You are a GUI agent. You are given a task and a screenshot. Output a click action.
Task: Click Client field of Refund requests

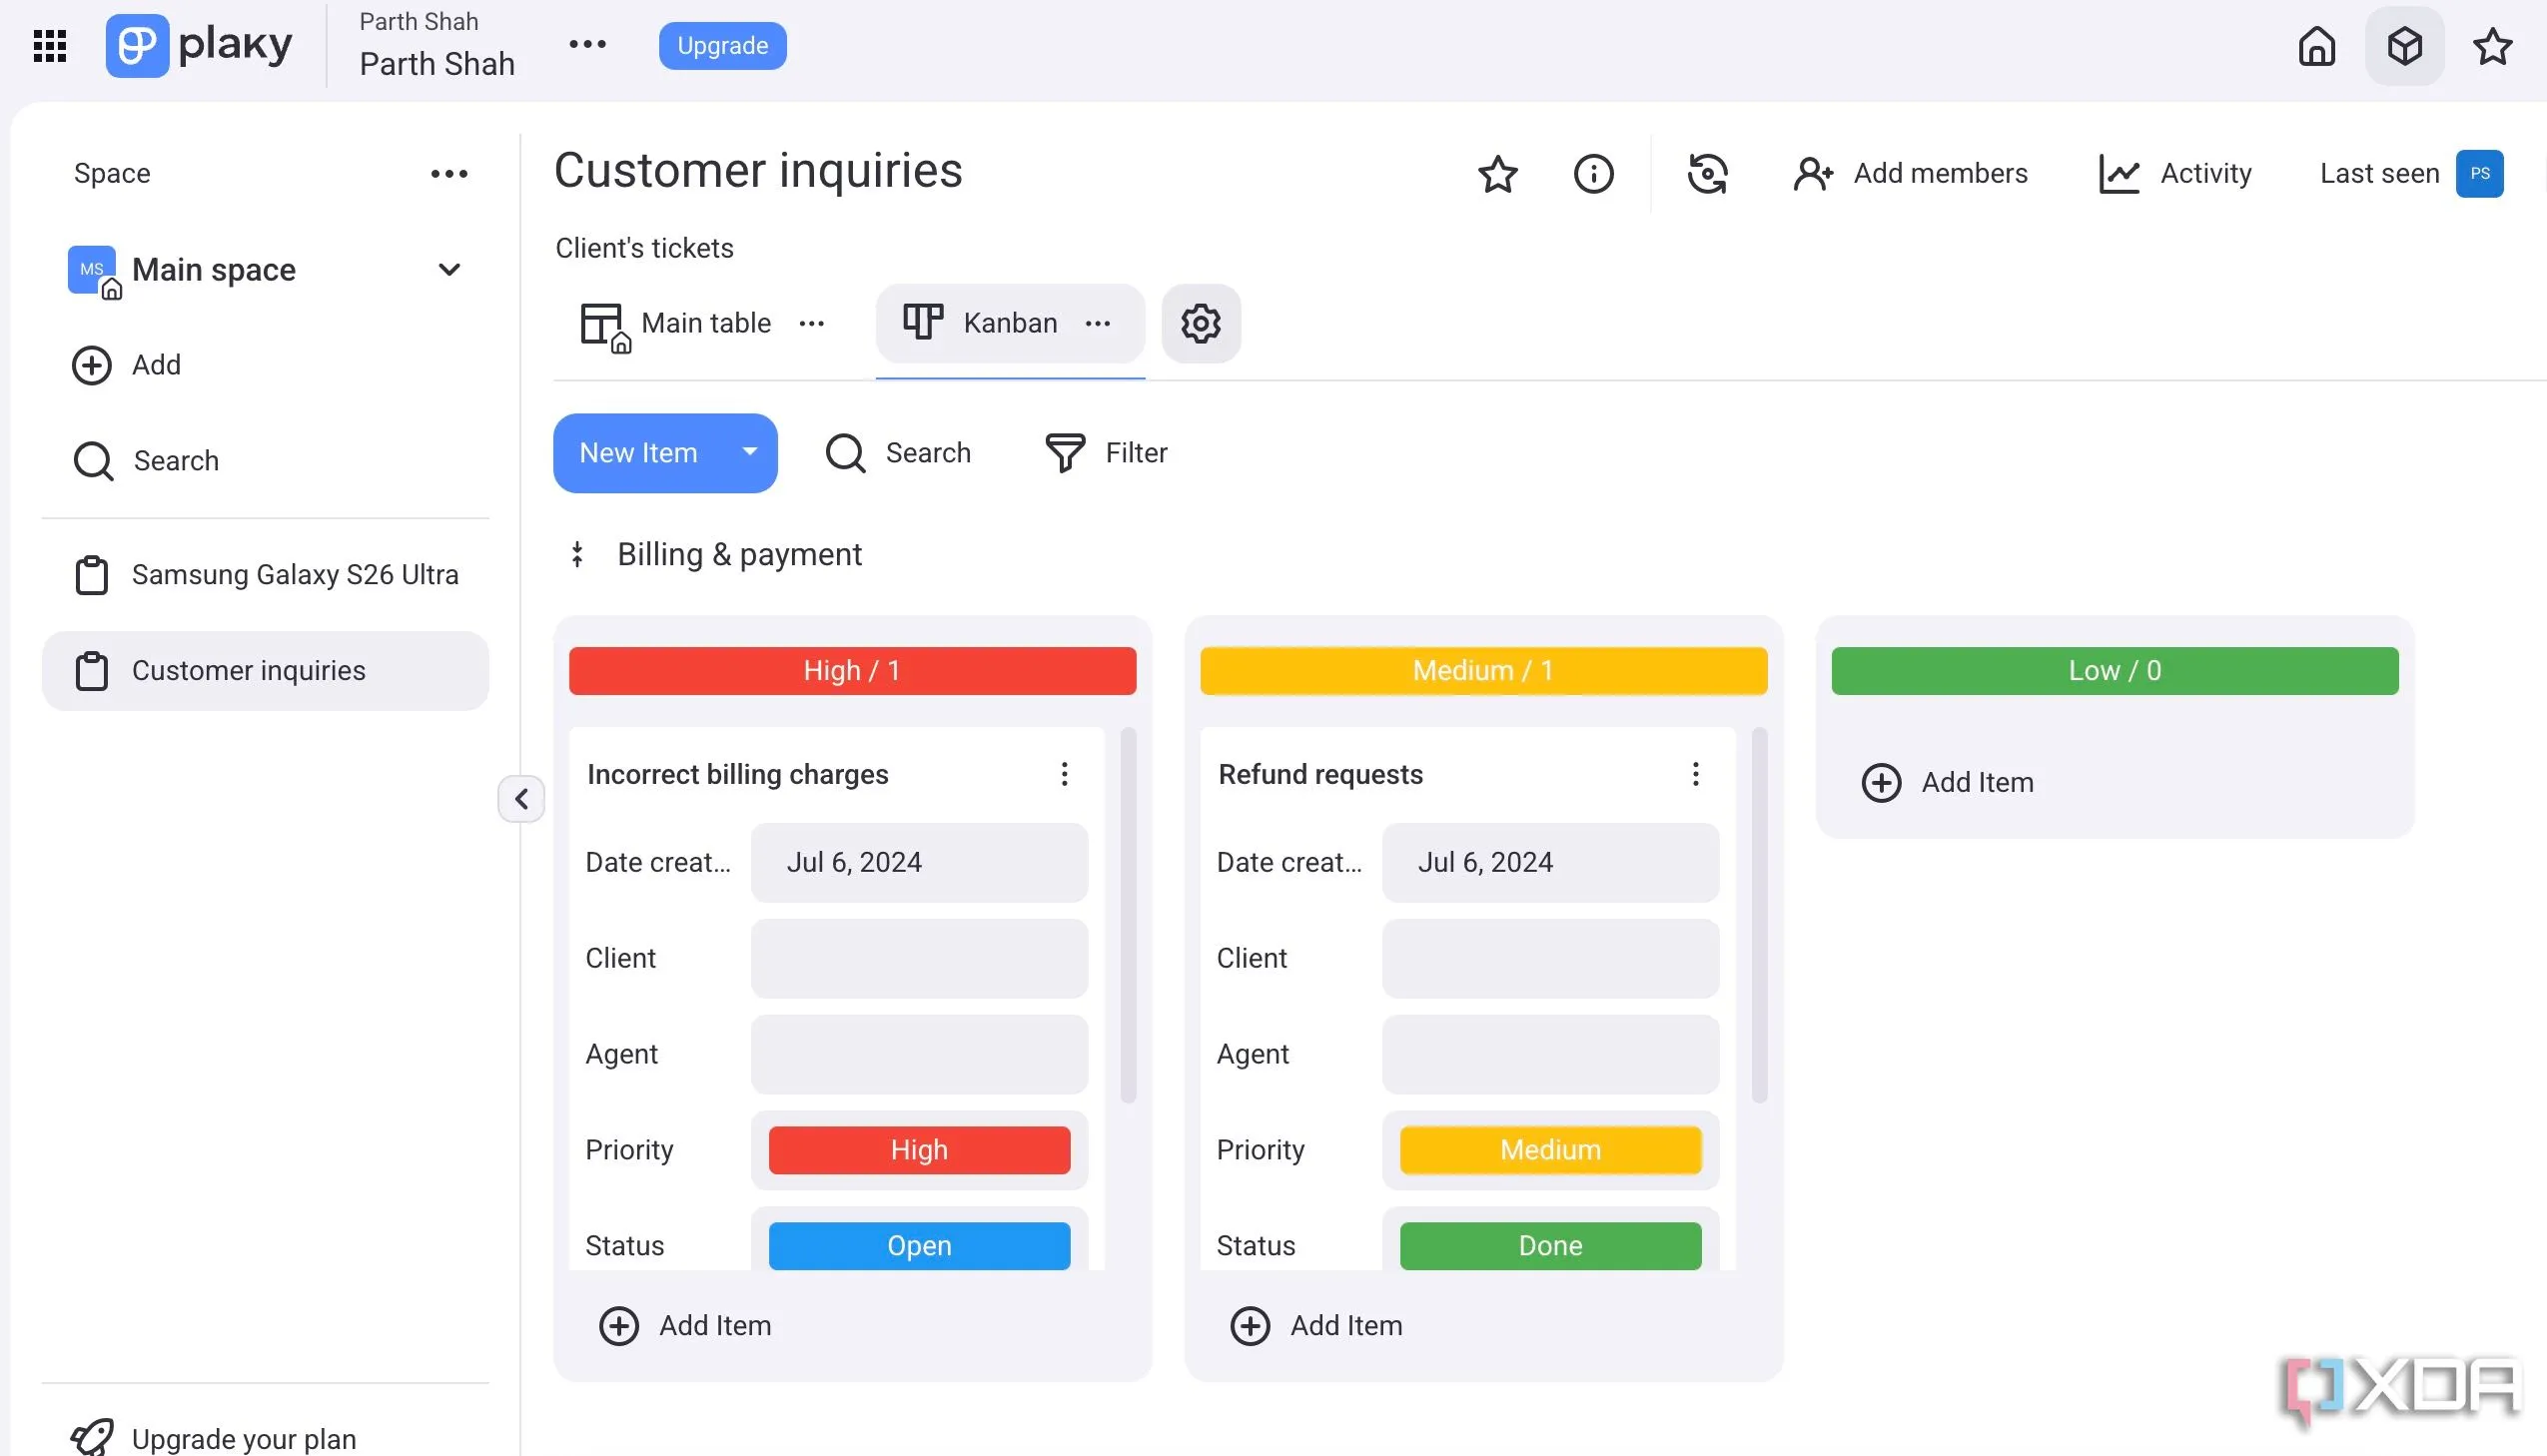click(1550, 959)
